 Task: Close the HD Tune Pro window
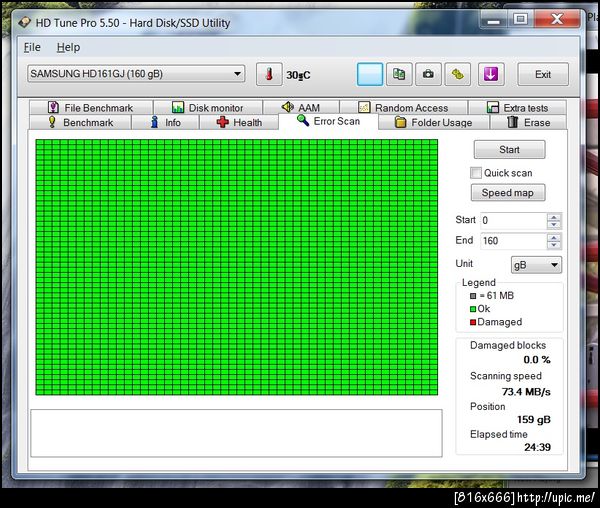tap(557, 19)
